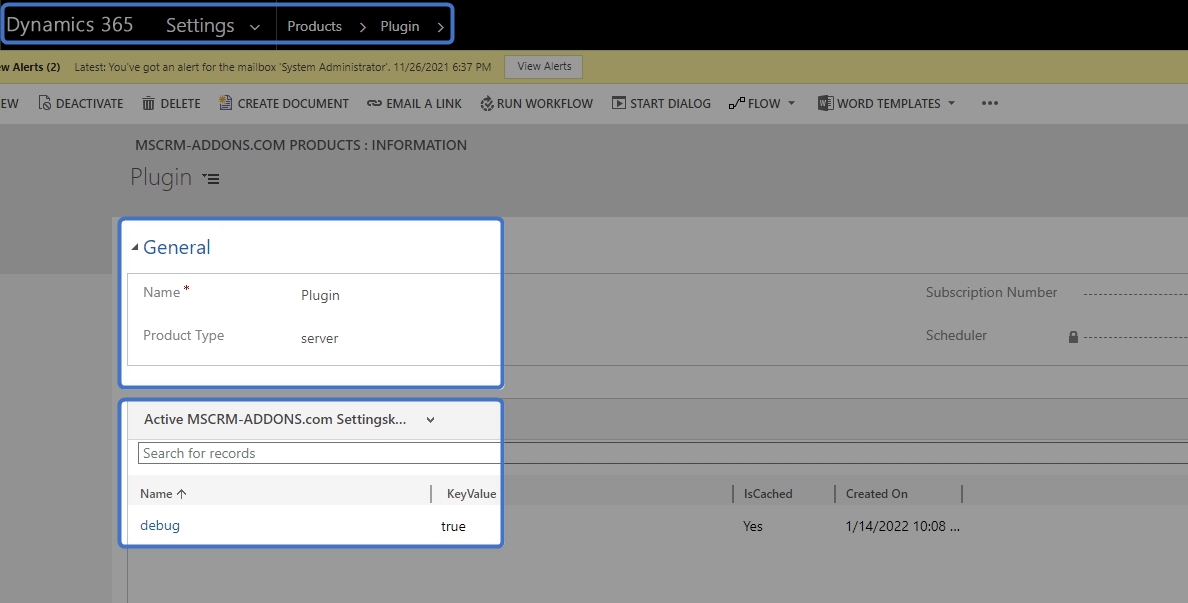
Task: Open the Plugin form selector menu
Action: click(x=211, y=179)
